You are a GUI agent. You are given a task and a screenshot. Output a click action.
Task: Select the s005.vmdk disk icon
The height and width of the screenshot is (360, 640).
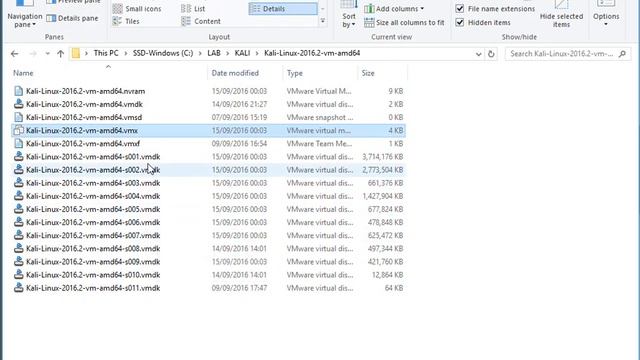click(18, 209)
